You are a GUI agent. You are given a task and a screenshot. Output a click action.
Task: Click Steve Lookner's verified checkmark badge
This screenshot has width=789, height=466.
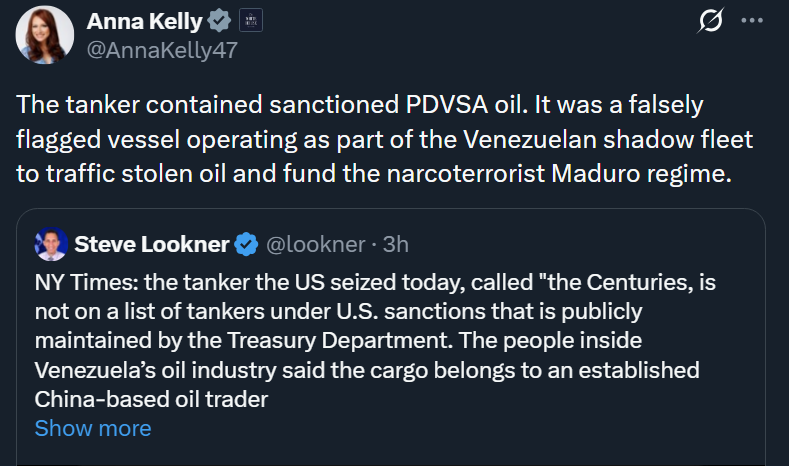pyautogui.click(x=247, y=244)
